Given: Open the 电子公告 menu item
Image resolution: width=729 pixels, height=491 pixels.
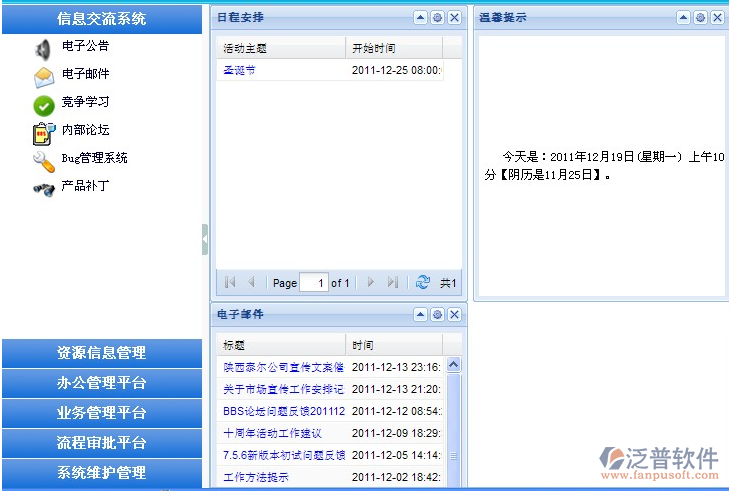Looking at the screenshot, I should pos(86,46).
